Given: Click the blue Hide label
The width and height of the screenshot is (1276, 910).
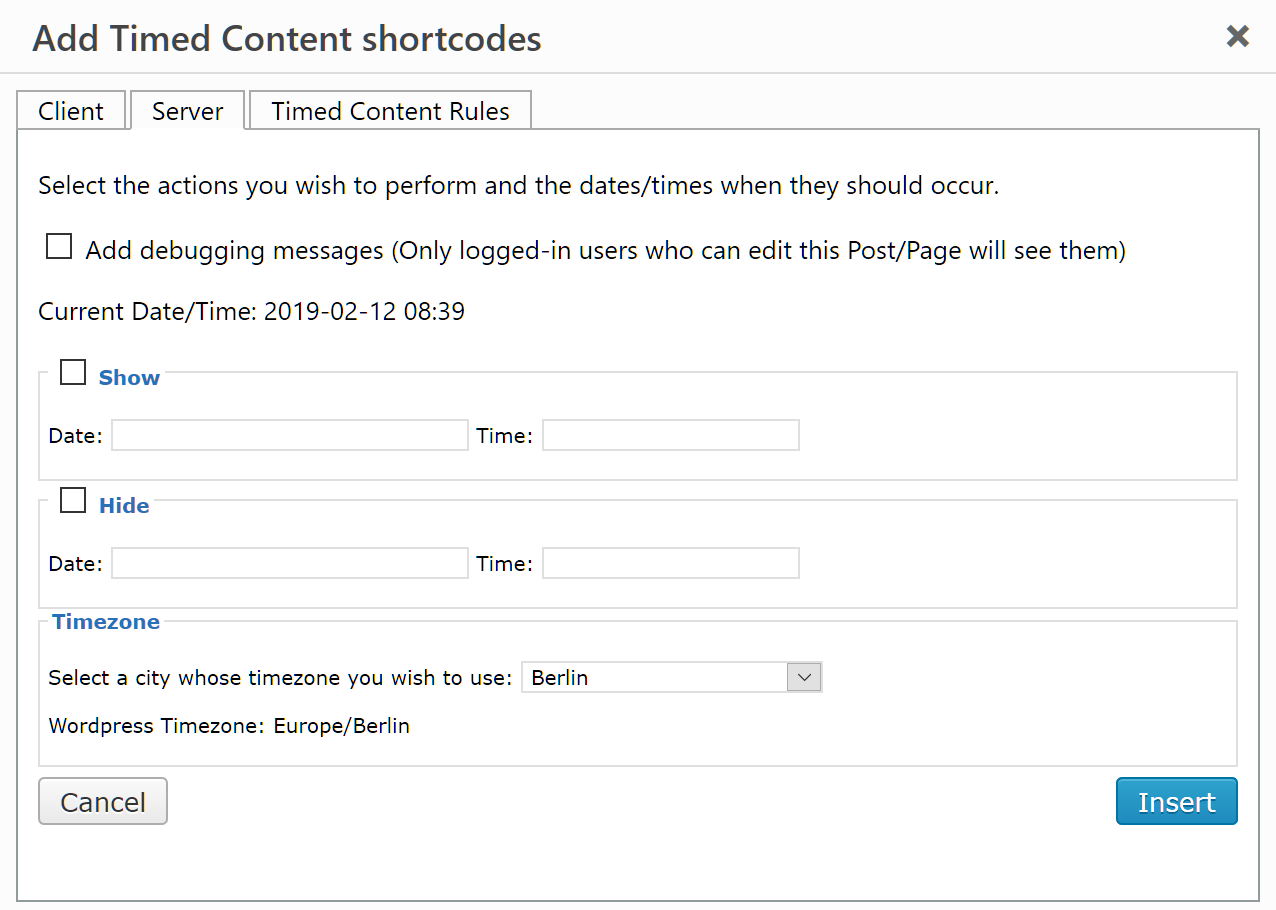Looking at the screenshot, I should [x=124, y=505].
